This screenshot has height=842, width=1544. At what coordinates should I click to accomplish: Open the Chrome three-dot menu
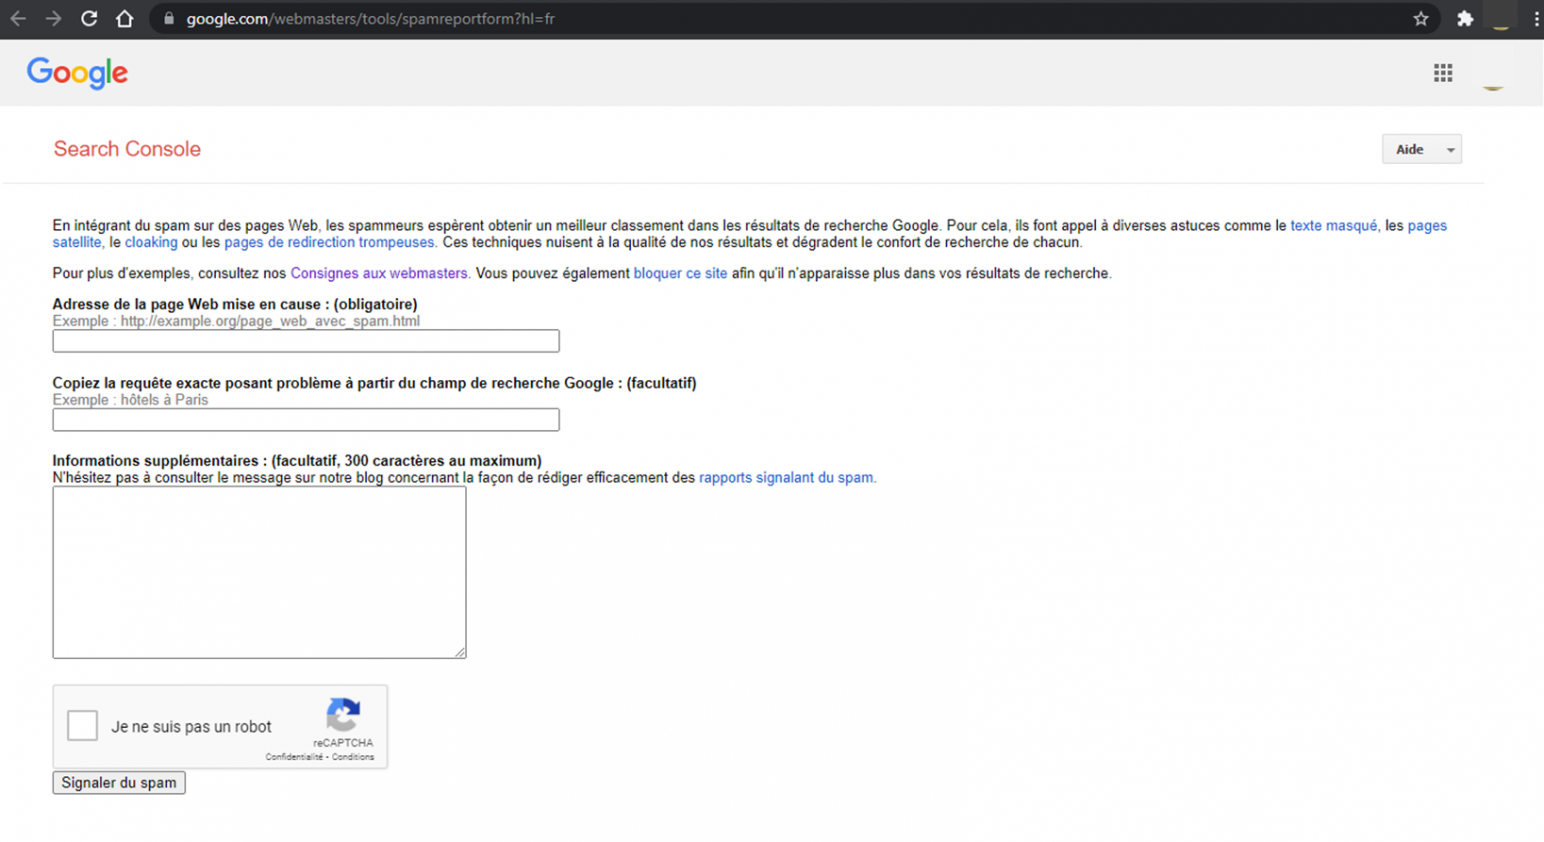coord(1536,19)
